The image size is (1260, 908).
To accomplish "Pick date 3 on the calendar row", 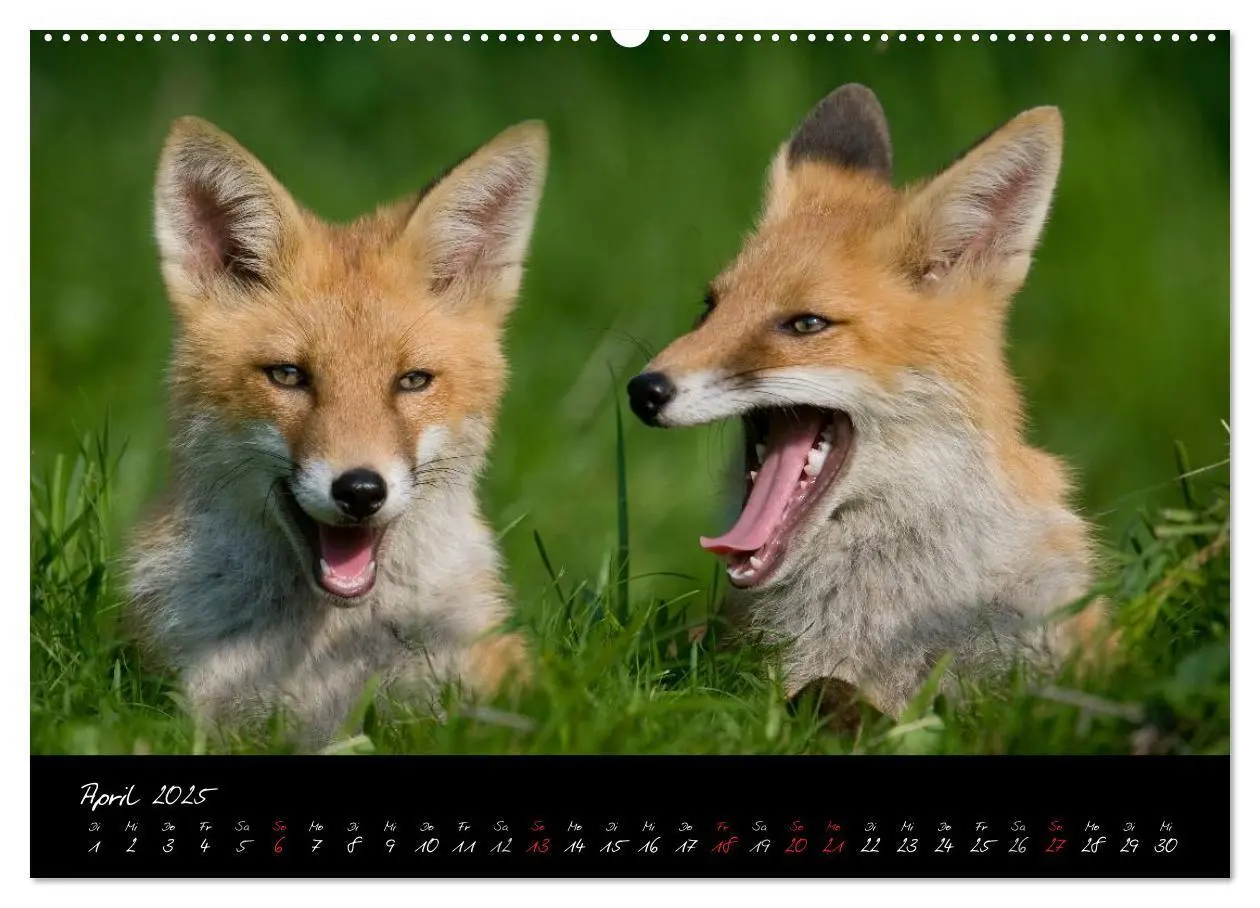I will pos(168,846).
